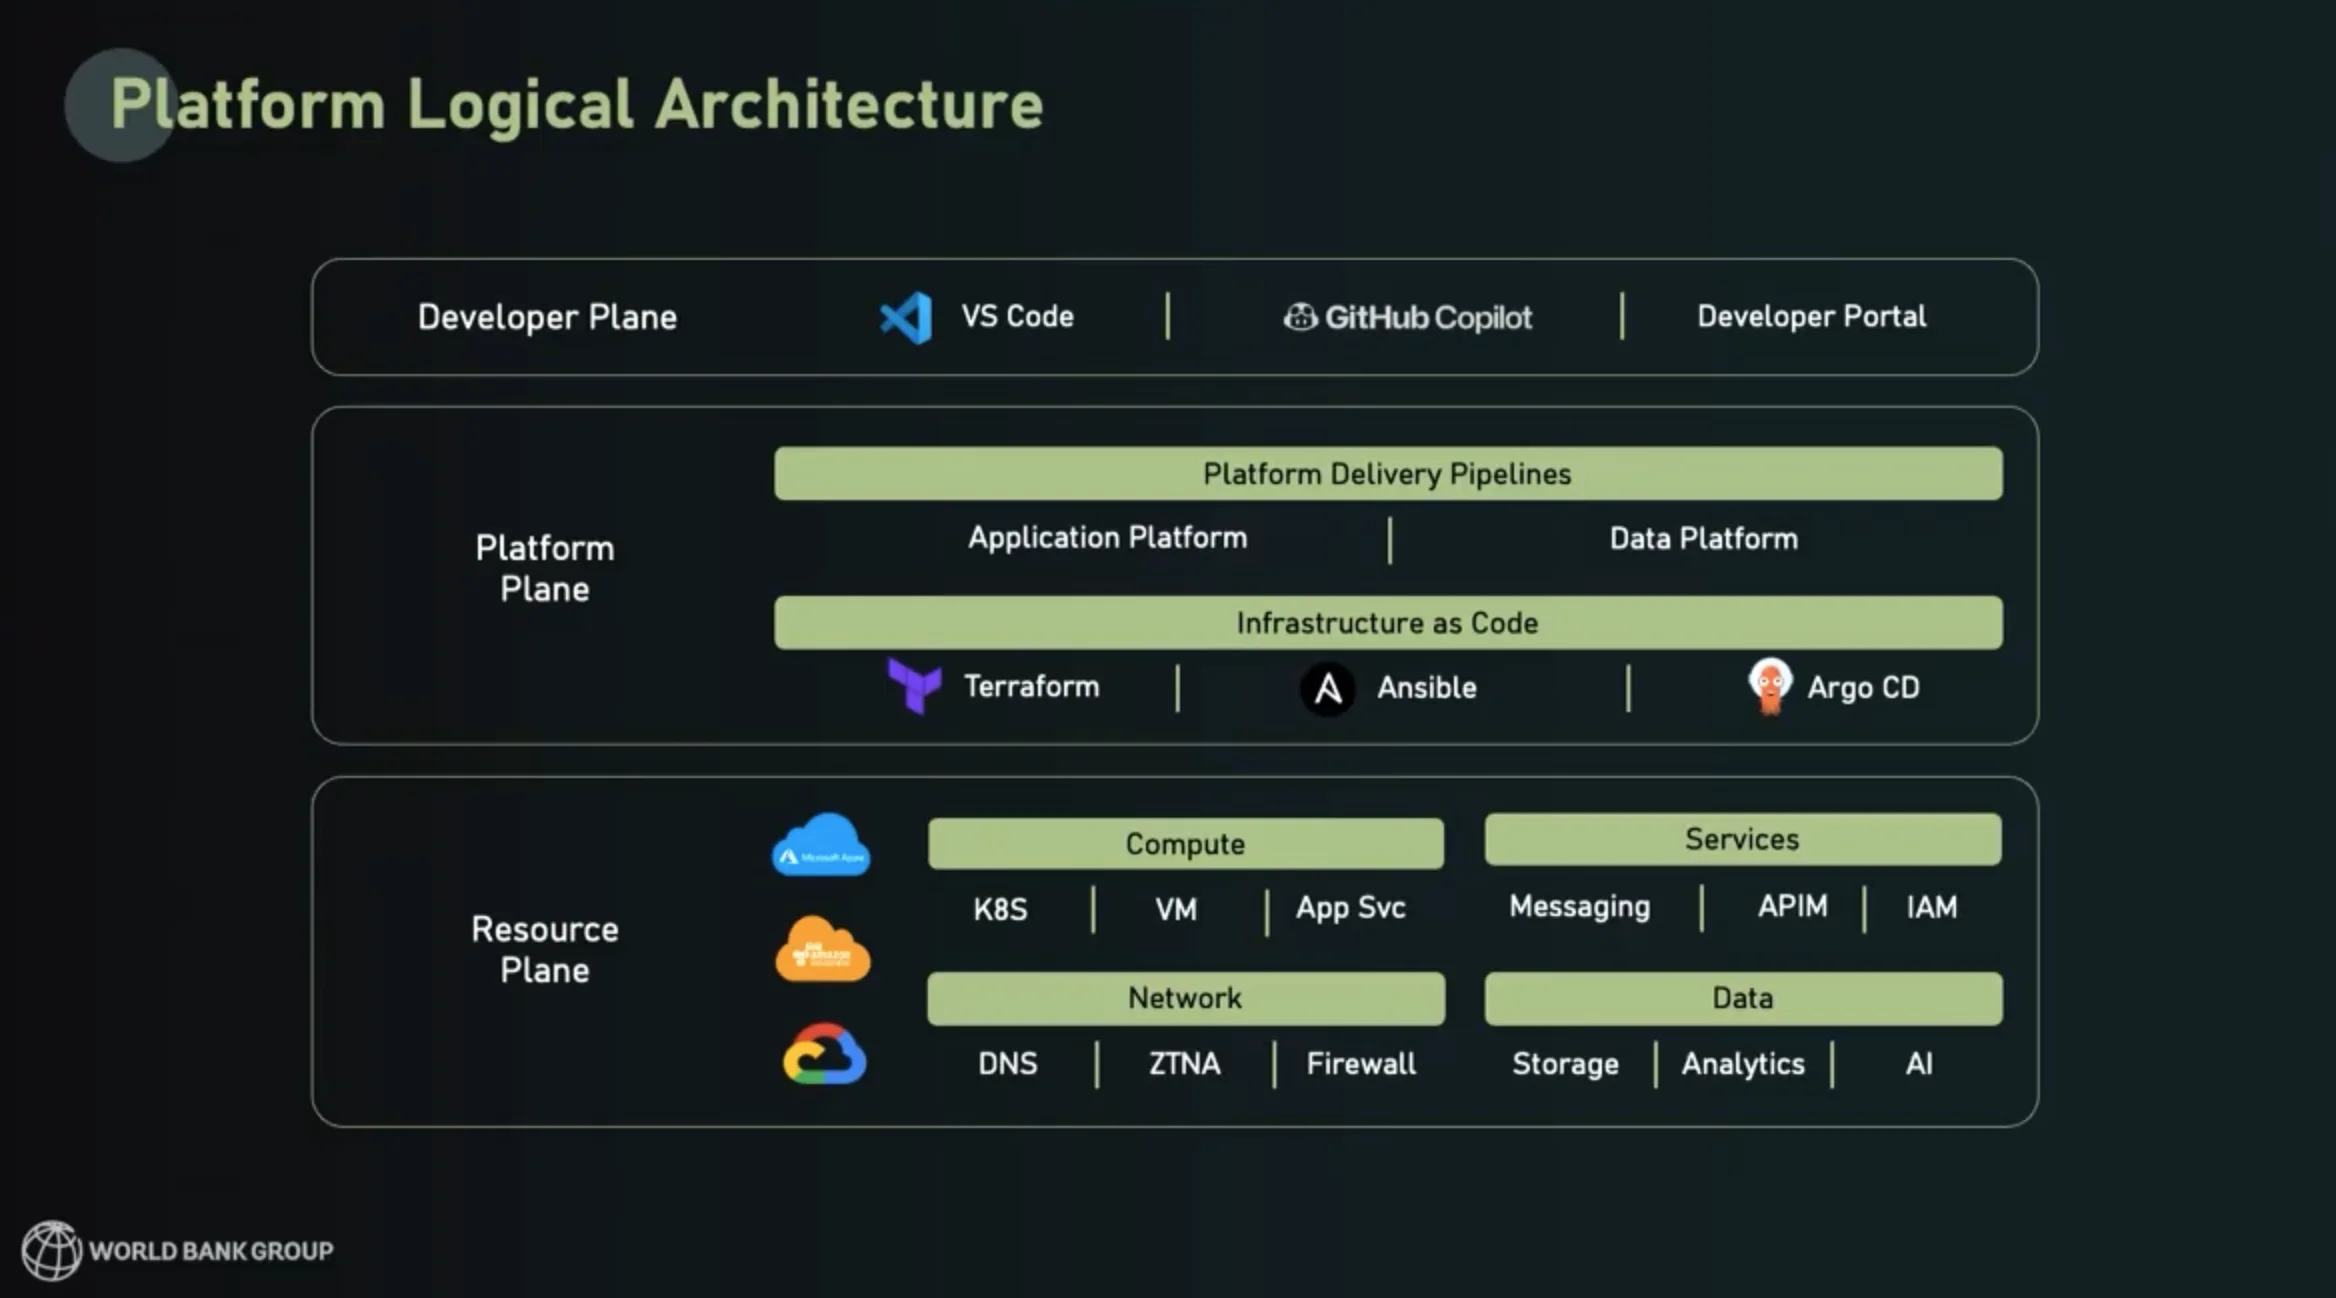Click the Microsoft Azure cloud icon

[x=819, y=846]
